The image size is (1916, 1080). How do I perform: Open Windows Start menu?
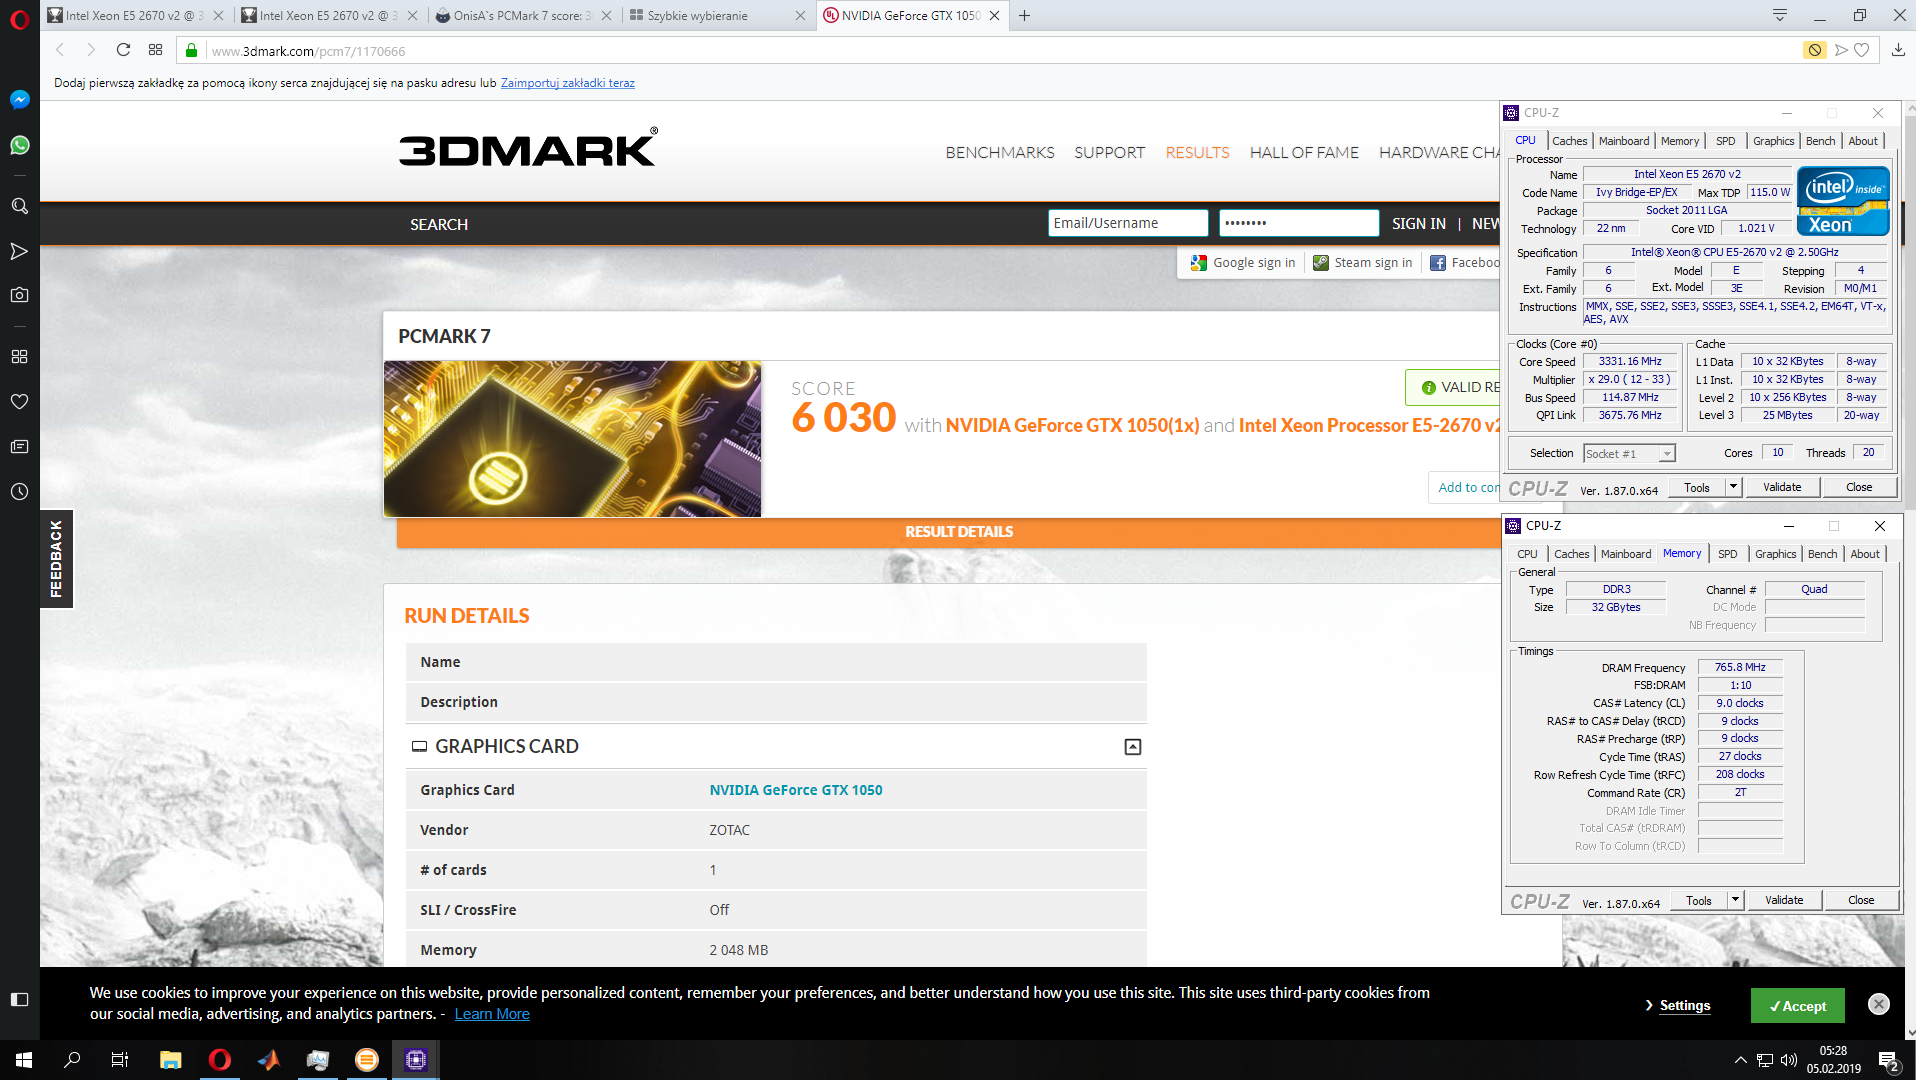coord(24,1060)
